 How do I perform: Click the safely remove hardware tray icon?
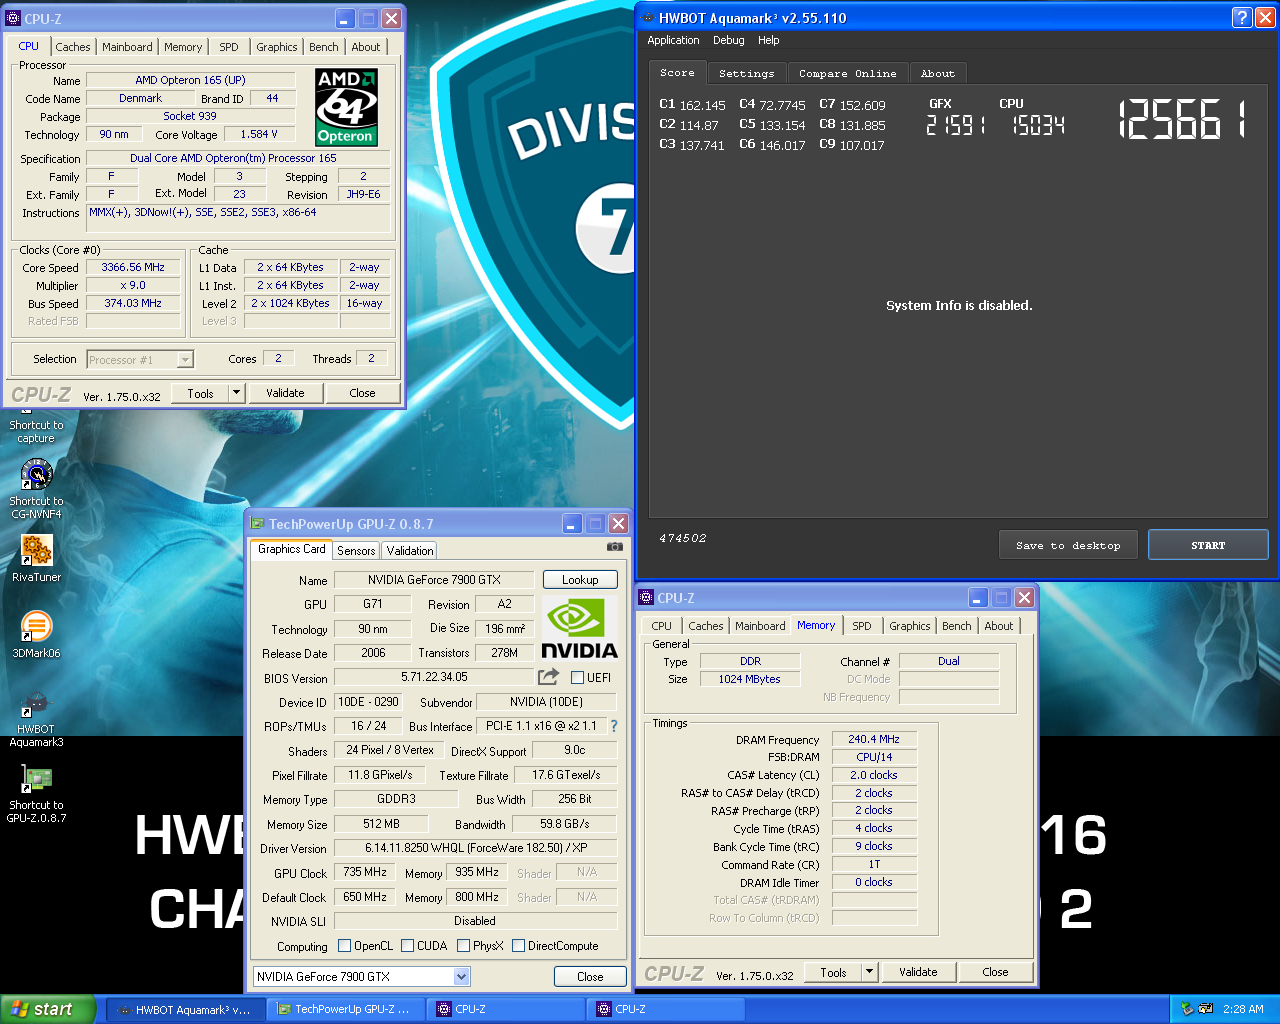[x=1187, y=1009]
